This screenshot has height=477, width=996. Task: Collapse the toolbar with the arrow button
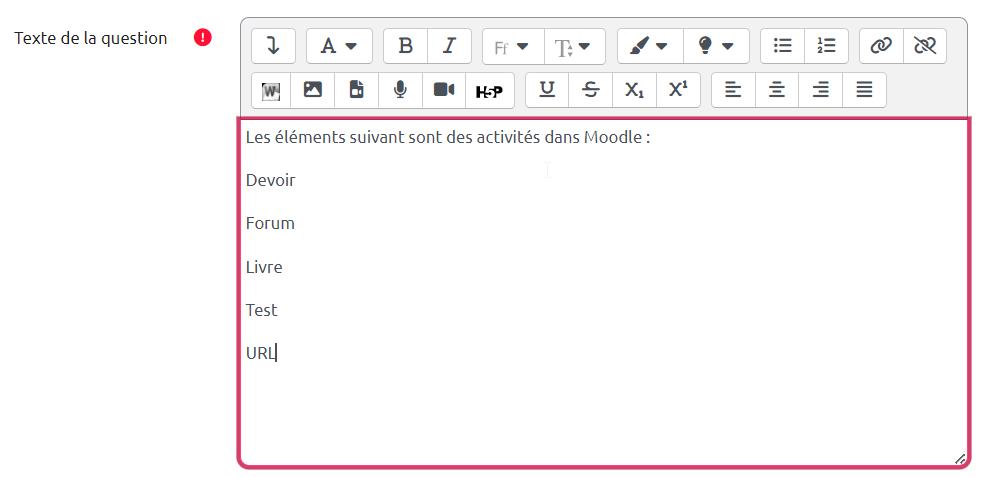(273, 46)
